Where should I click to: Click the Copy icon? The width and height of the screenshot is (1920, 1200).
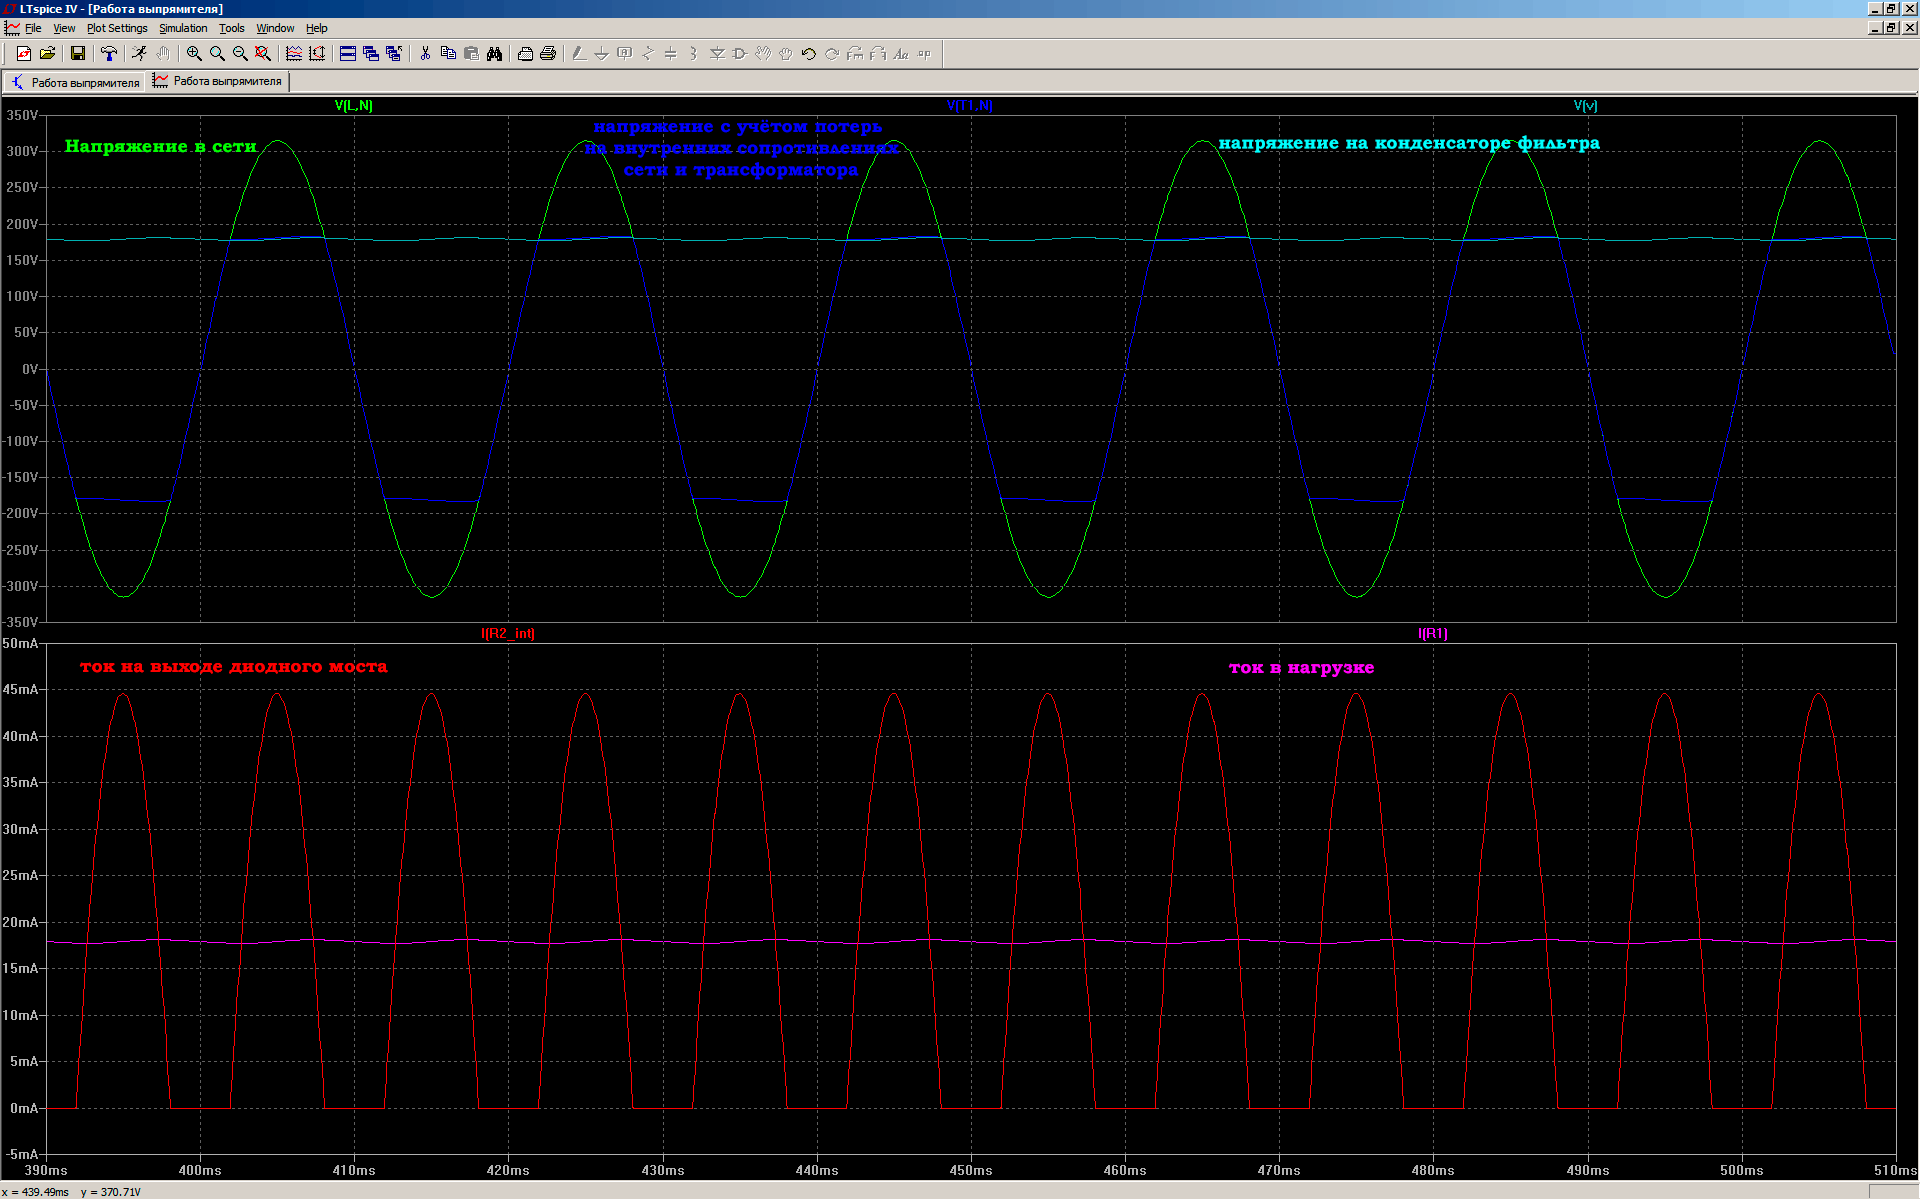coord(448,54)
